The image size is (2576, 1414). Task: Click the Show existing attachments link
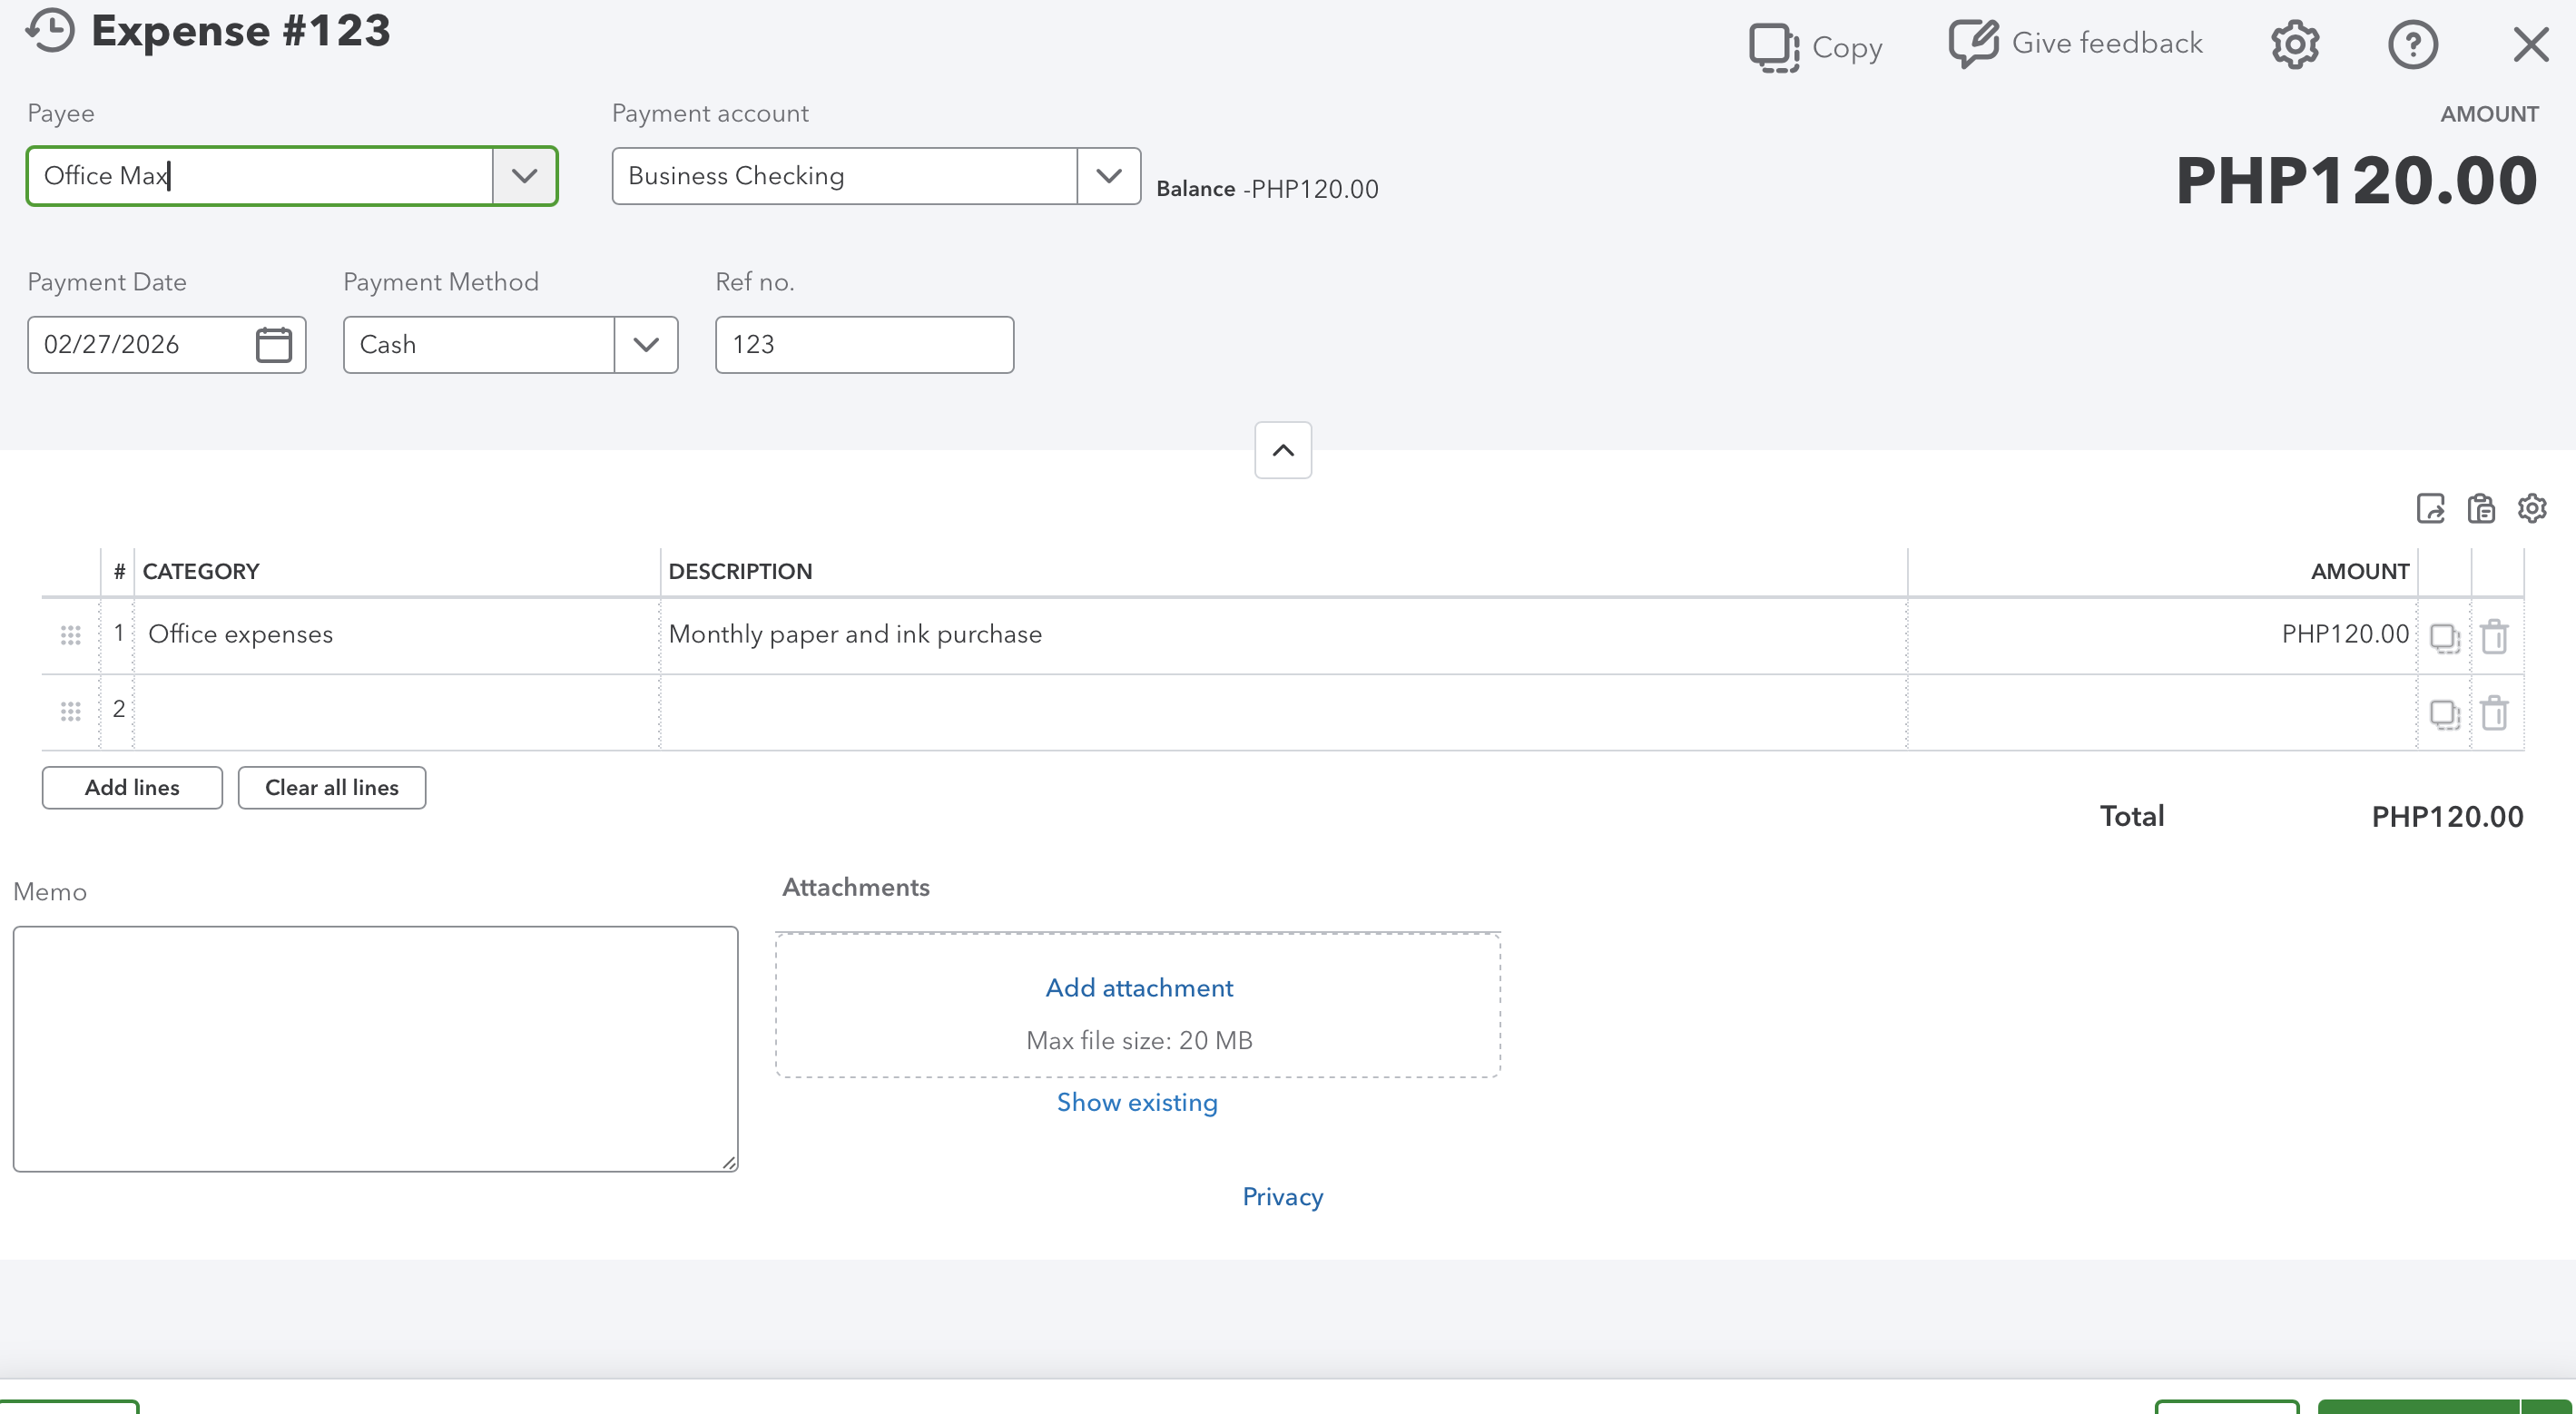point(1137,1102)
